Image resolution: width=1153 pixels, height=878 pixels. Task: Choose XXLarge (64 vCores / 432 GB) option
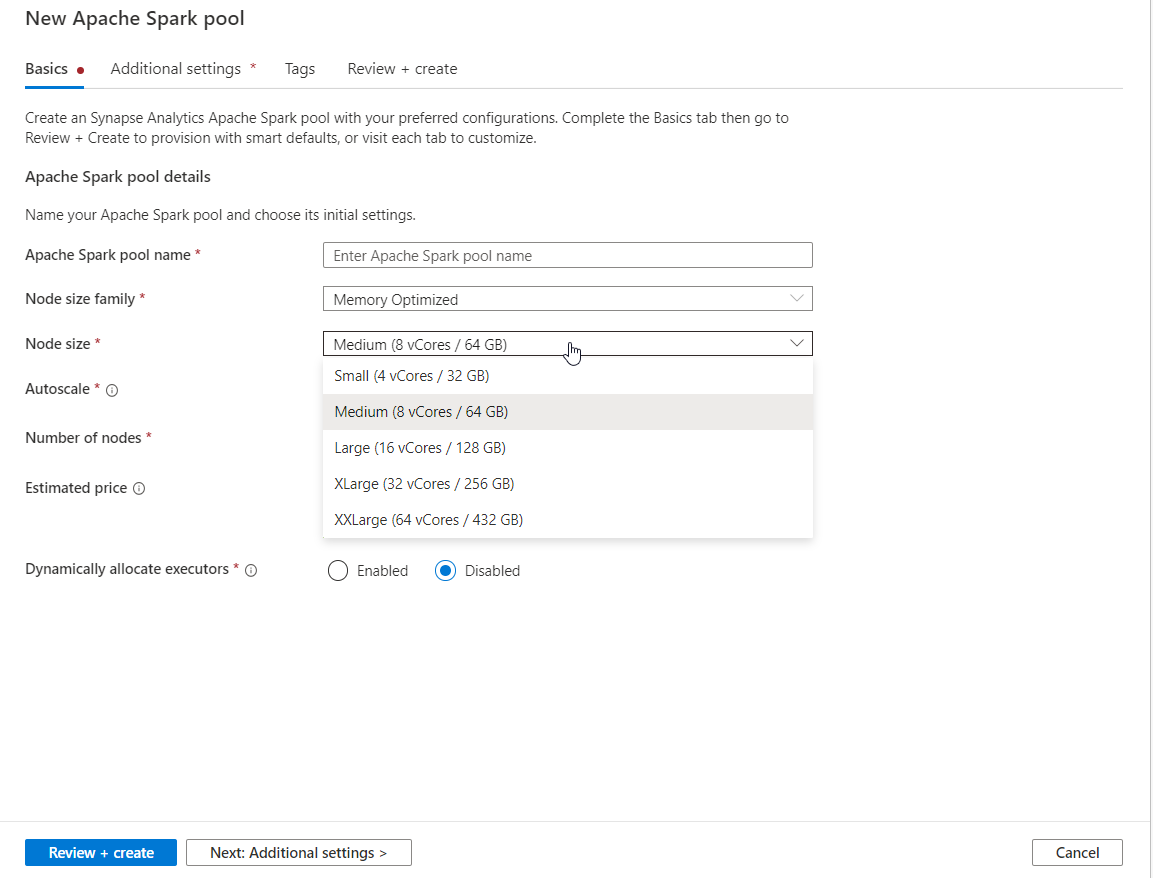pos(427,519)
